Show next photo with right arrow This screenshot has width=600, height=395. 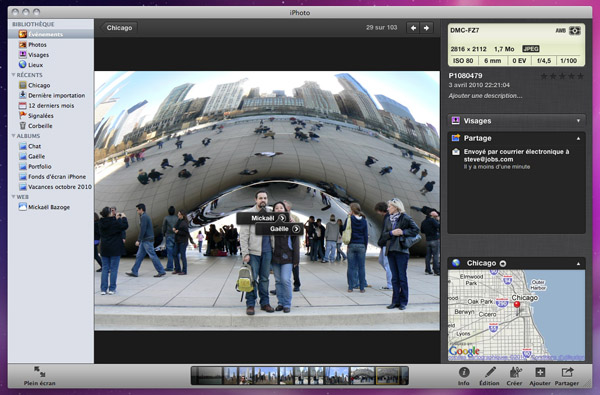(x=426, y=28)
